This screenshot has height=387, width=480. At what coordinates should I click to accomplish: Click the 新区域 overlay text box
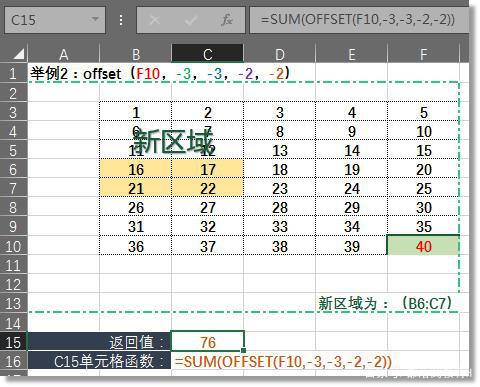(x=173, y=141)
